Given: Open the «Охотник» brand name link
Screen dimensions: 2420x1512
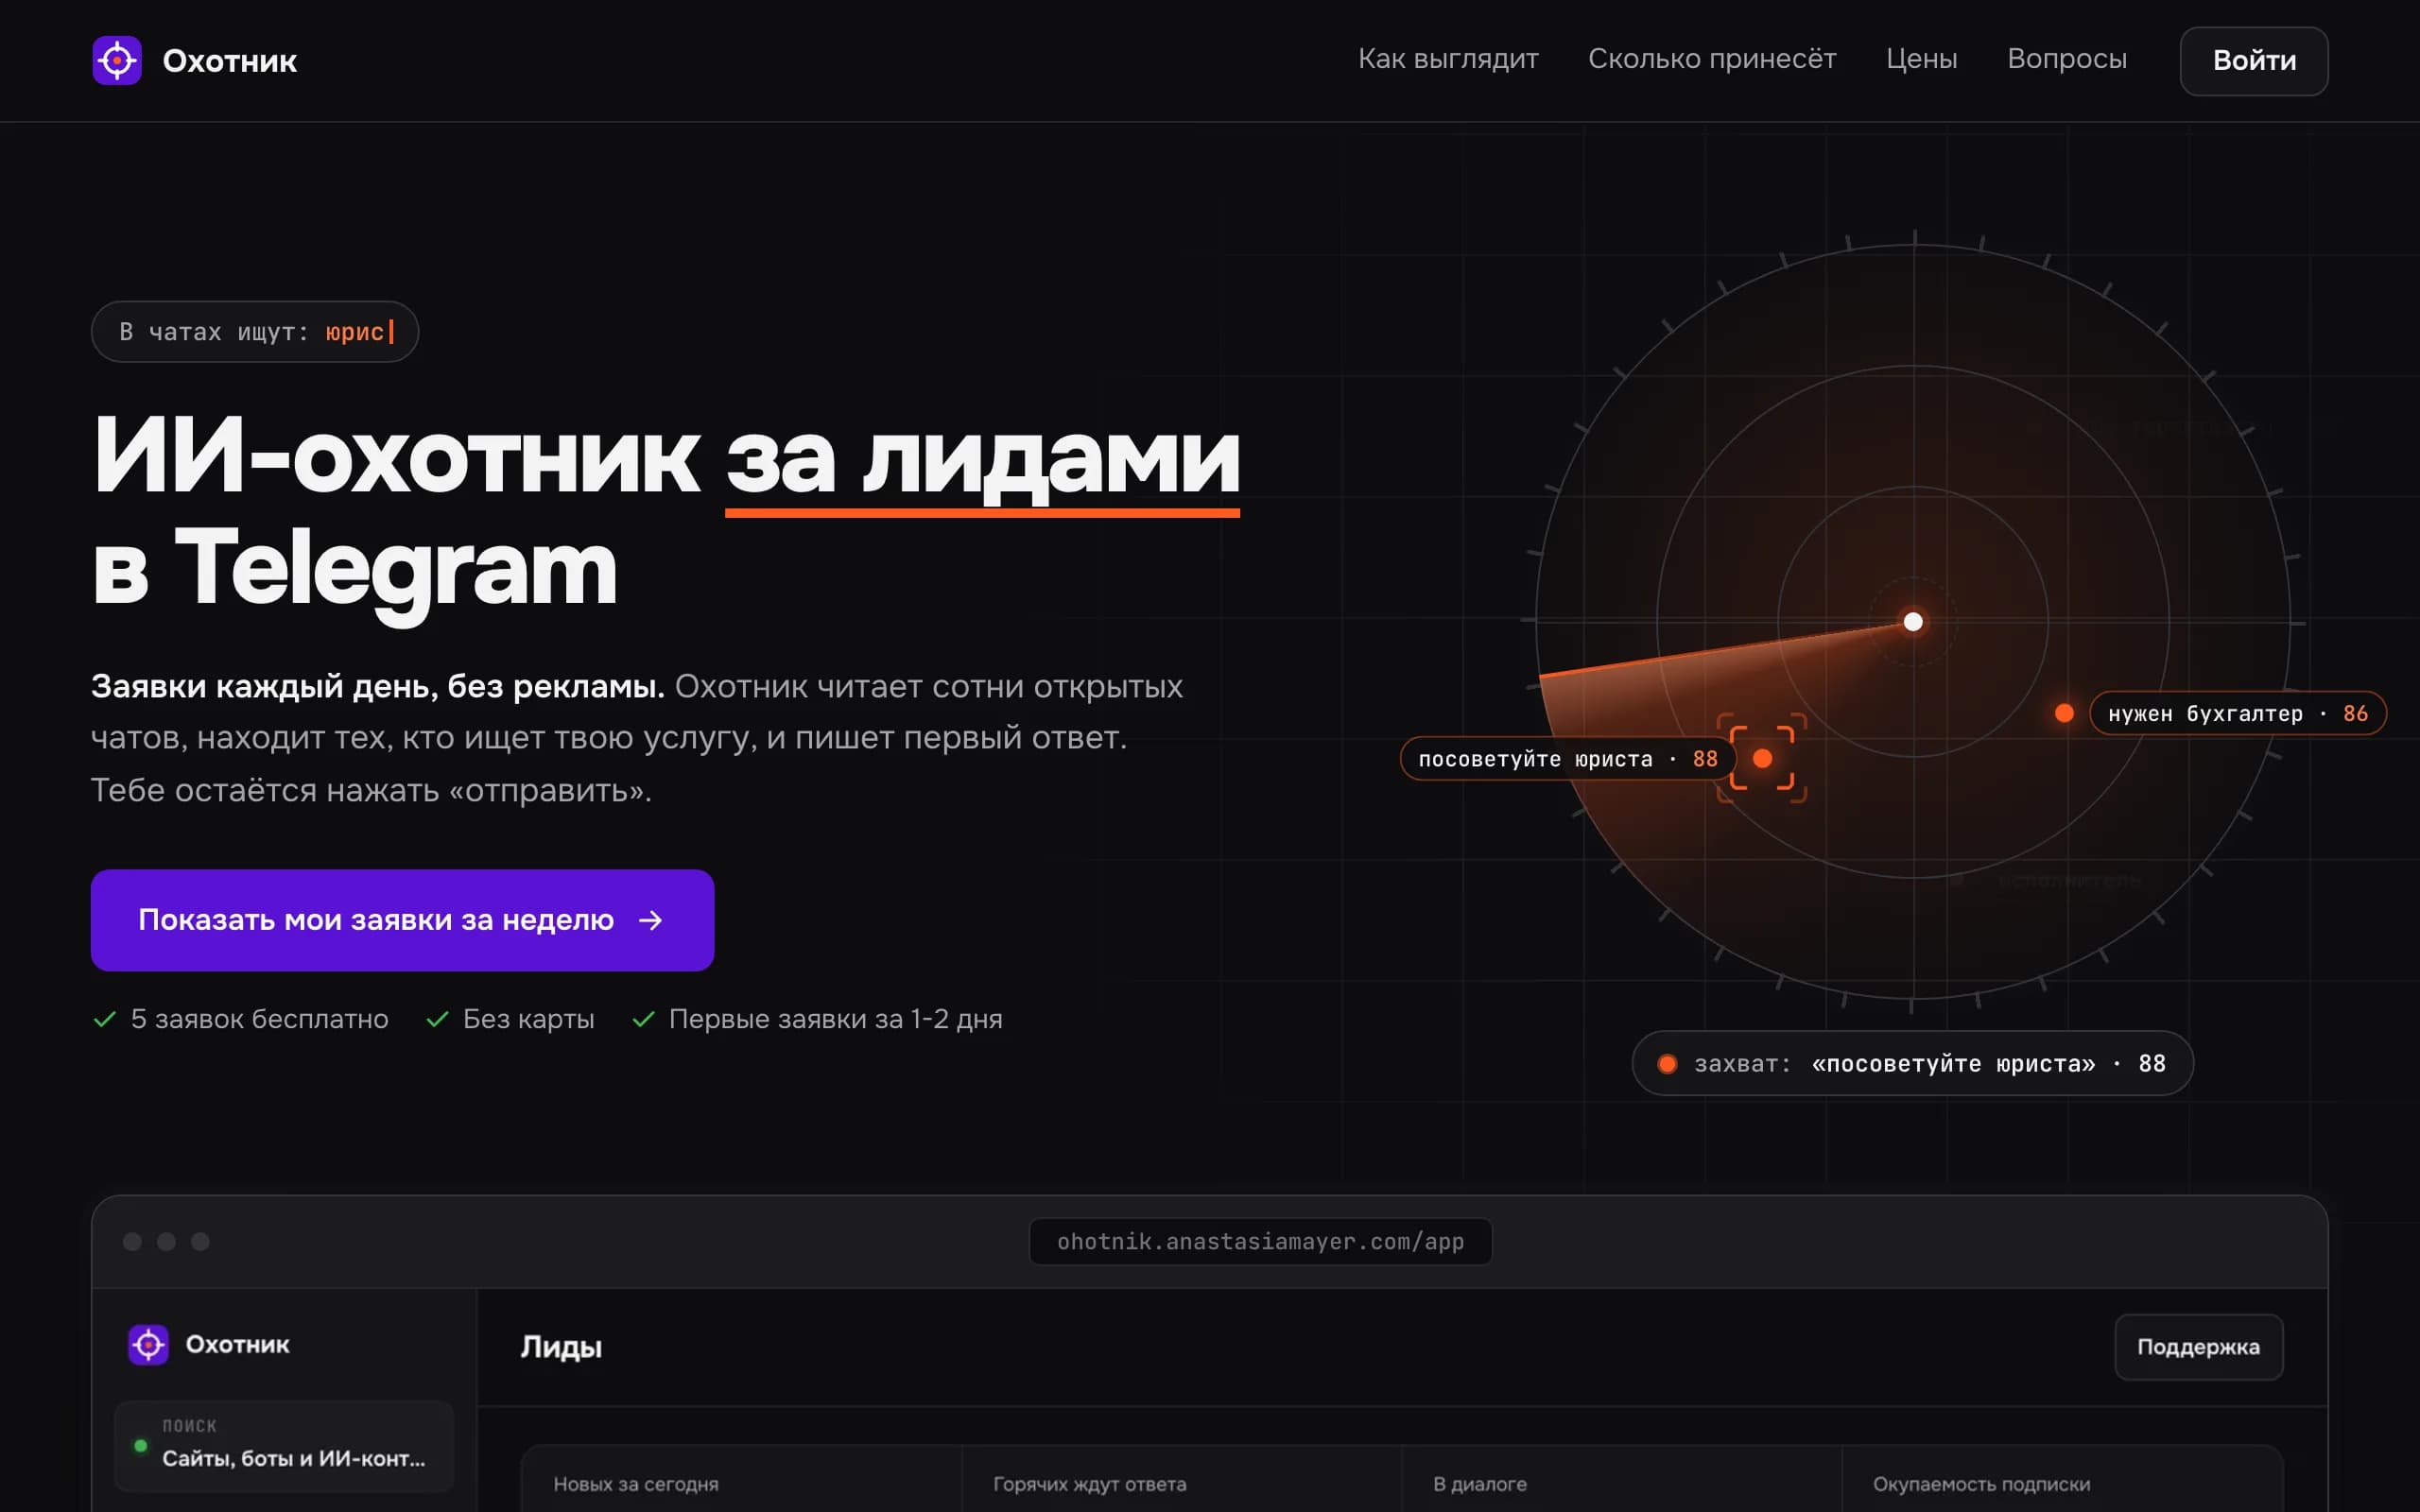Looking at the screenshot, I should click(229, 61).
